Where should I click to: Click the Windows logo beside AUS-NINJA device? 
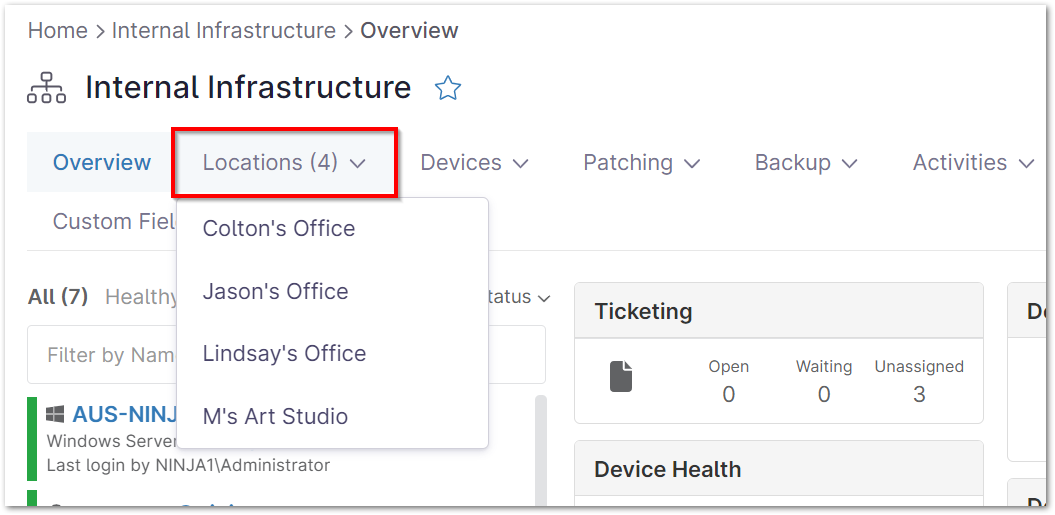pos(56,414)
